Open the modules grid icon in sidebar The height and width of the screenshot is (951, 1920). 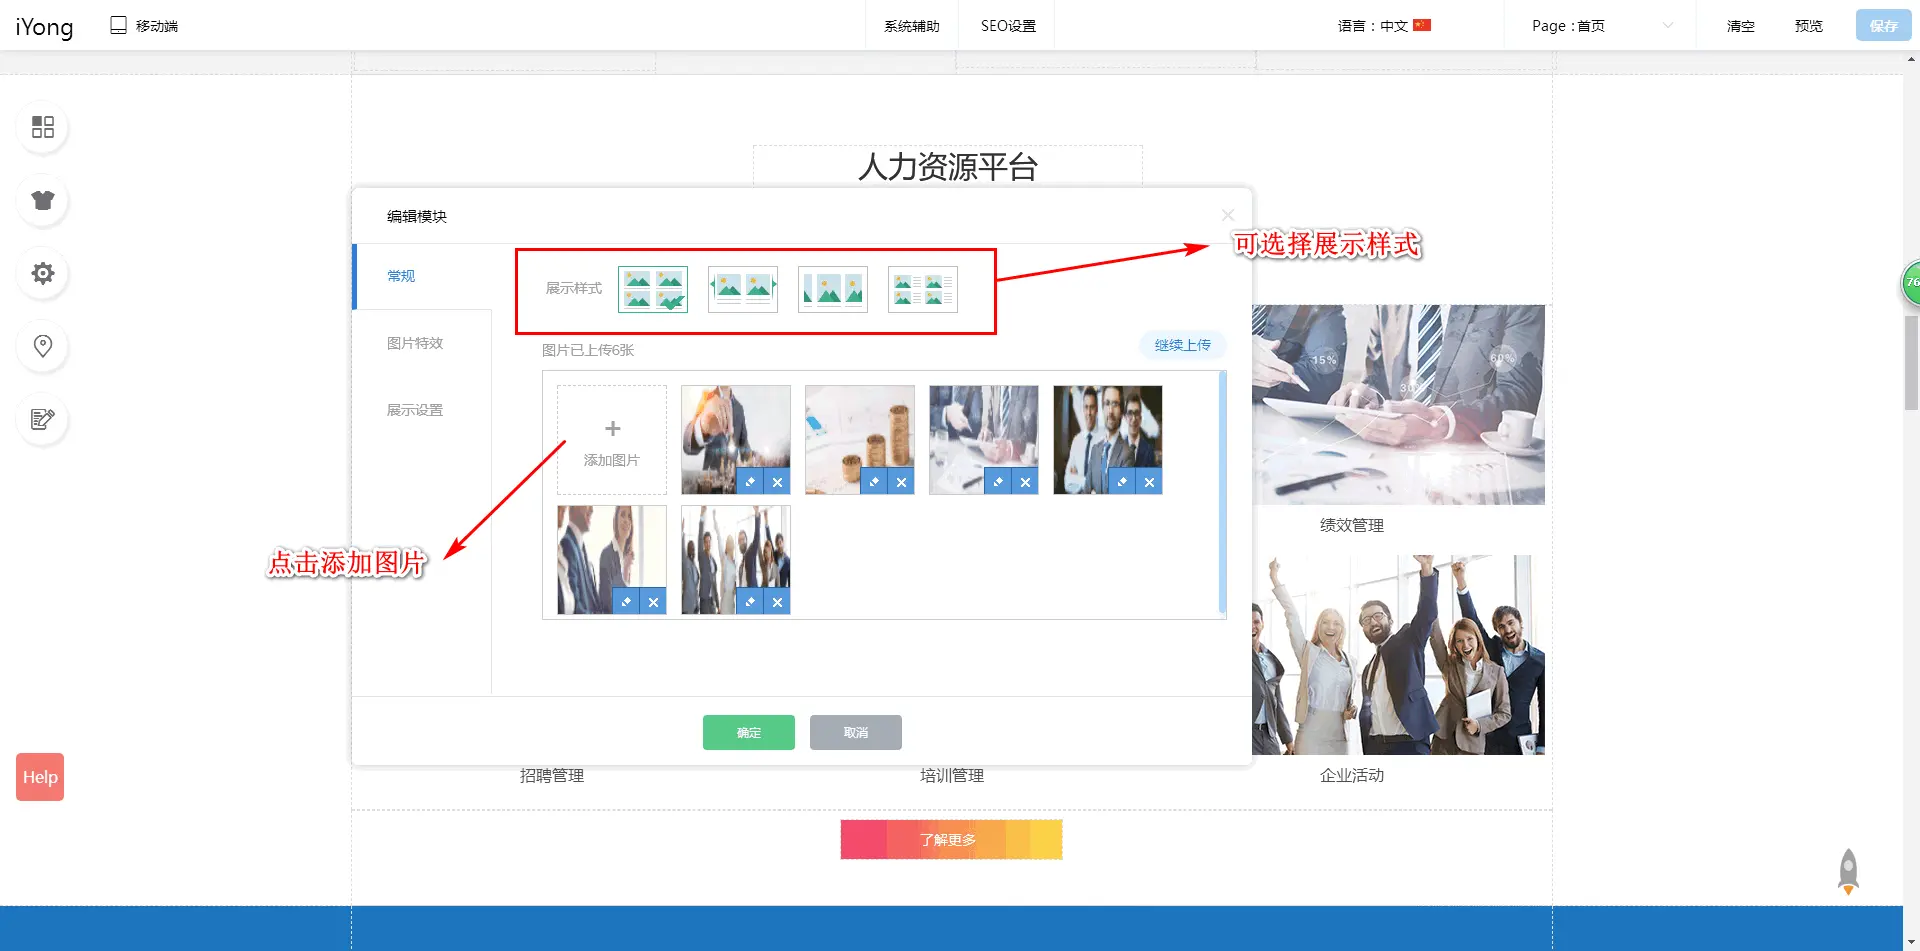click(x=42, y=127)
